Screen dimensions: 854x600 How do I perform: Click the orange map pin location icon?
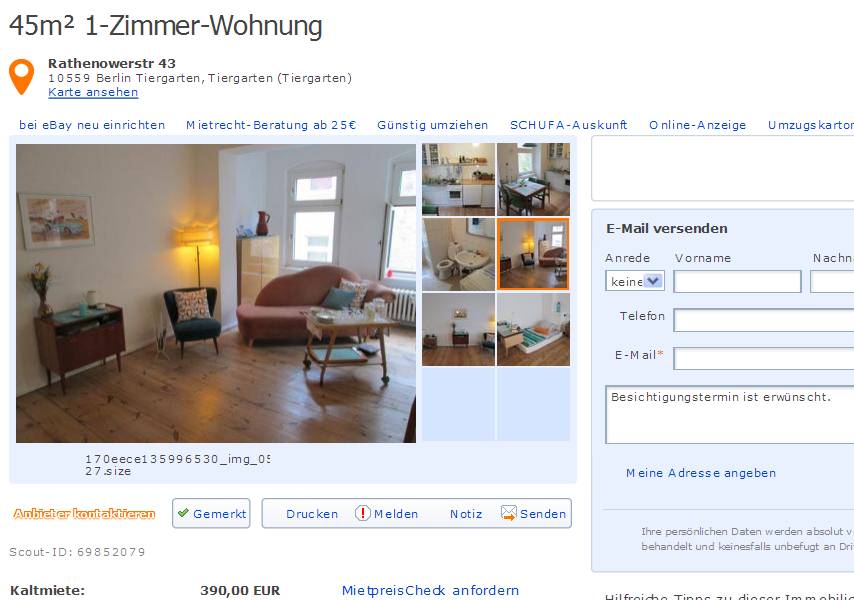click(21, 77)
